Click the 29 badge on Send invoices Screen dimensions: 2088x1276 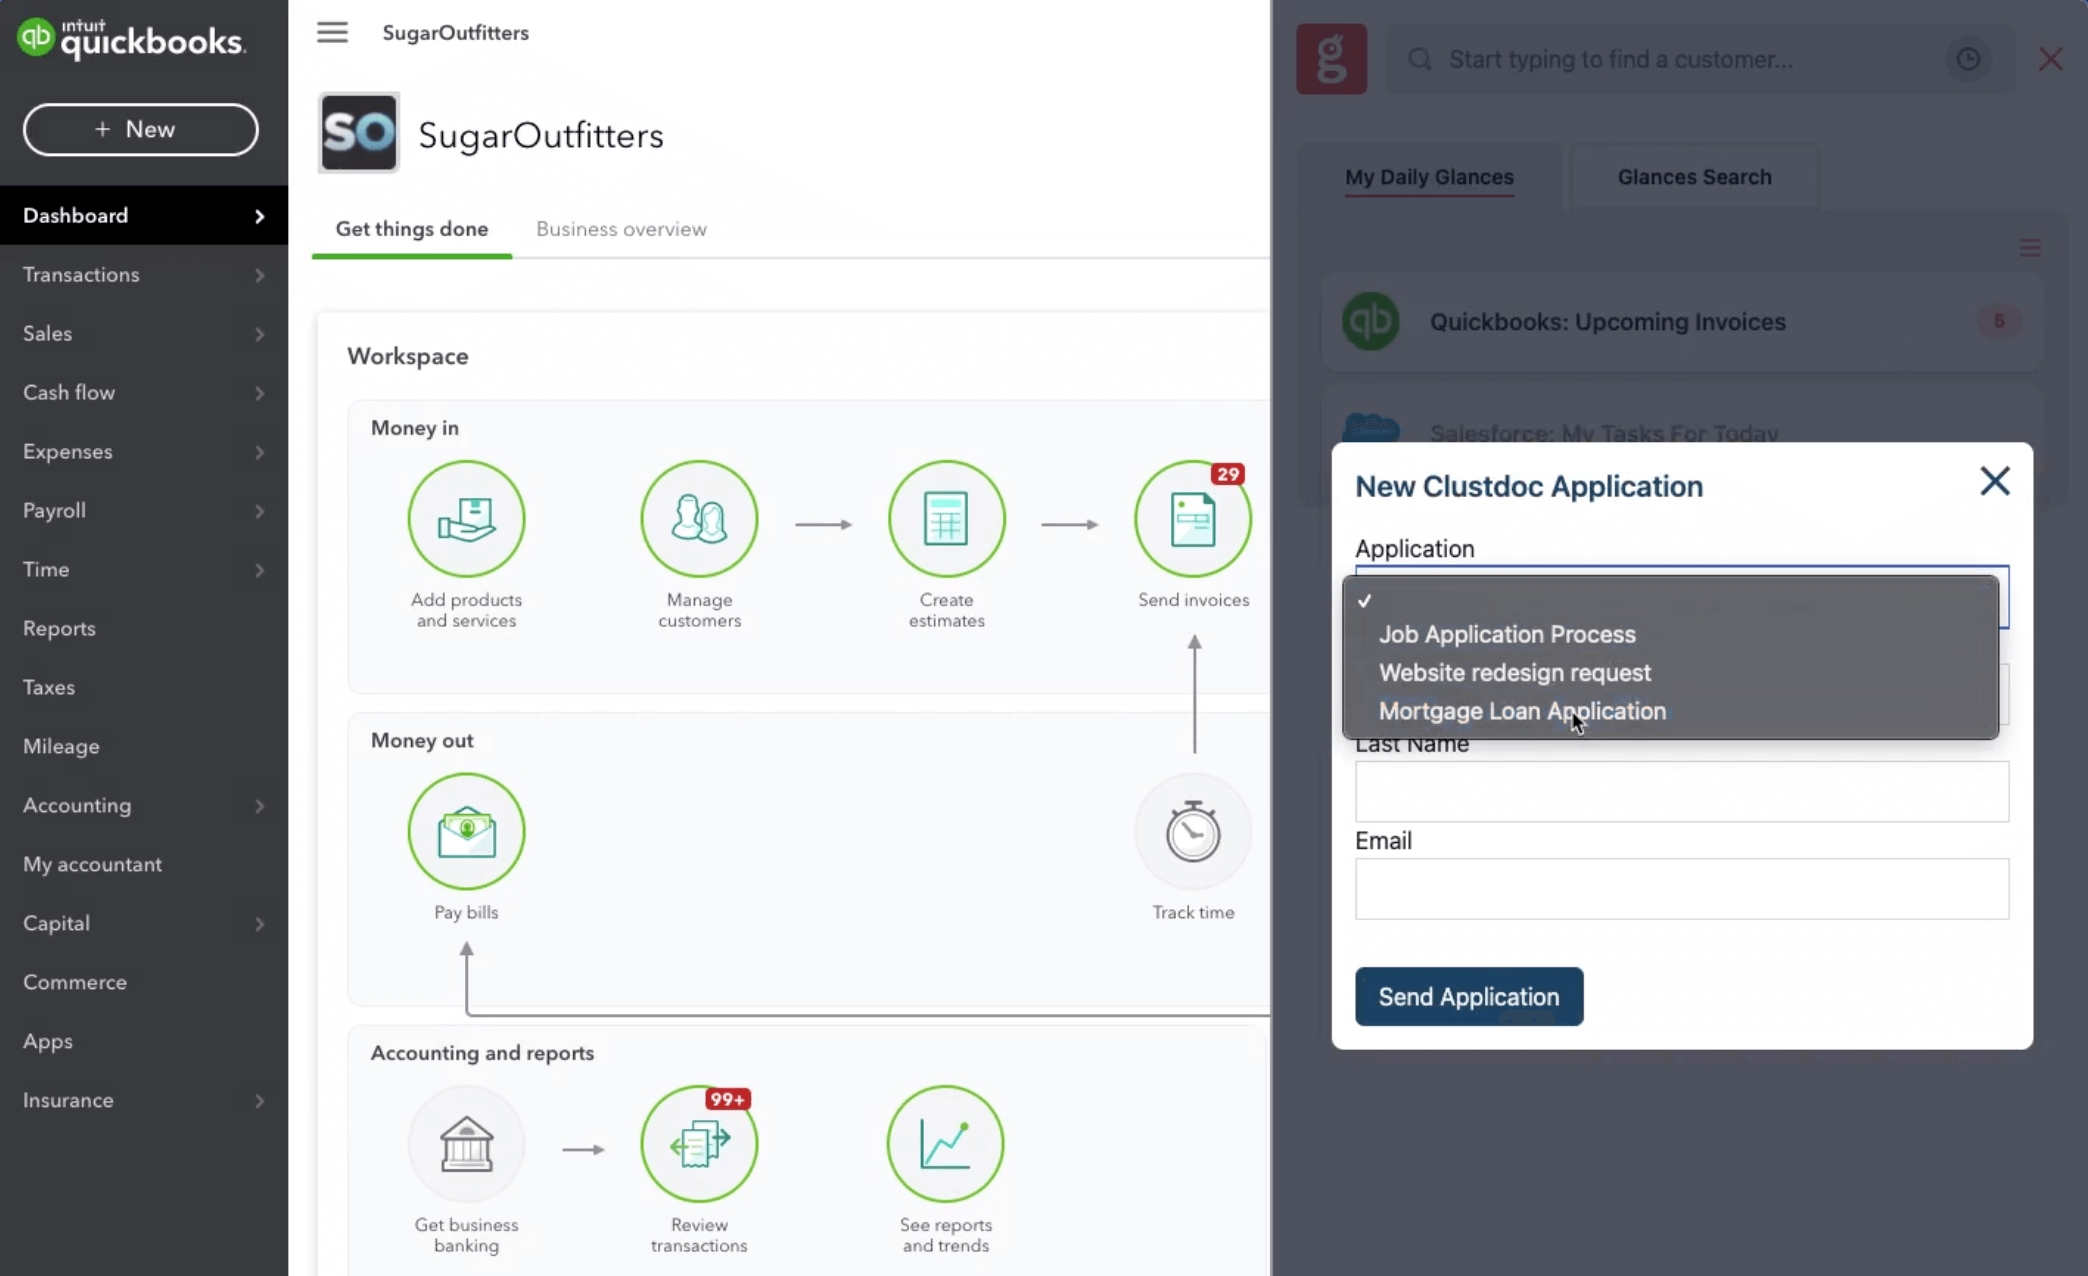pos(1227,474)
